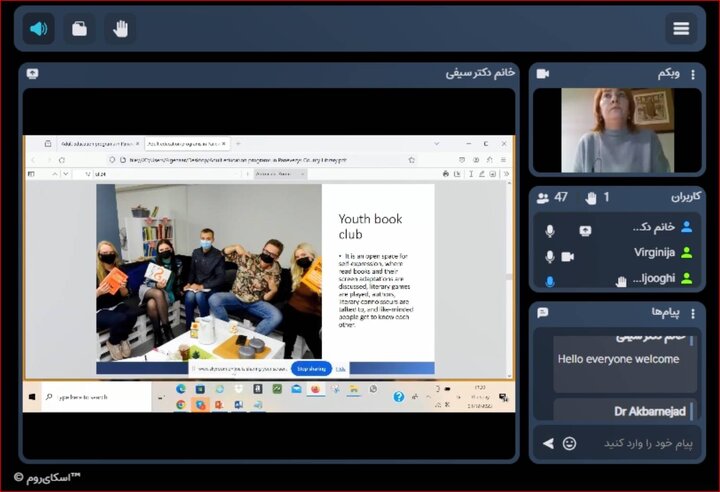Select user Virginija in the users list

[x=655, y=253]
